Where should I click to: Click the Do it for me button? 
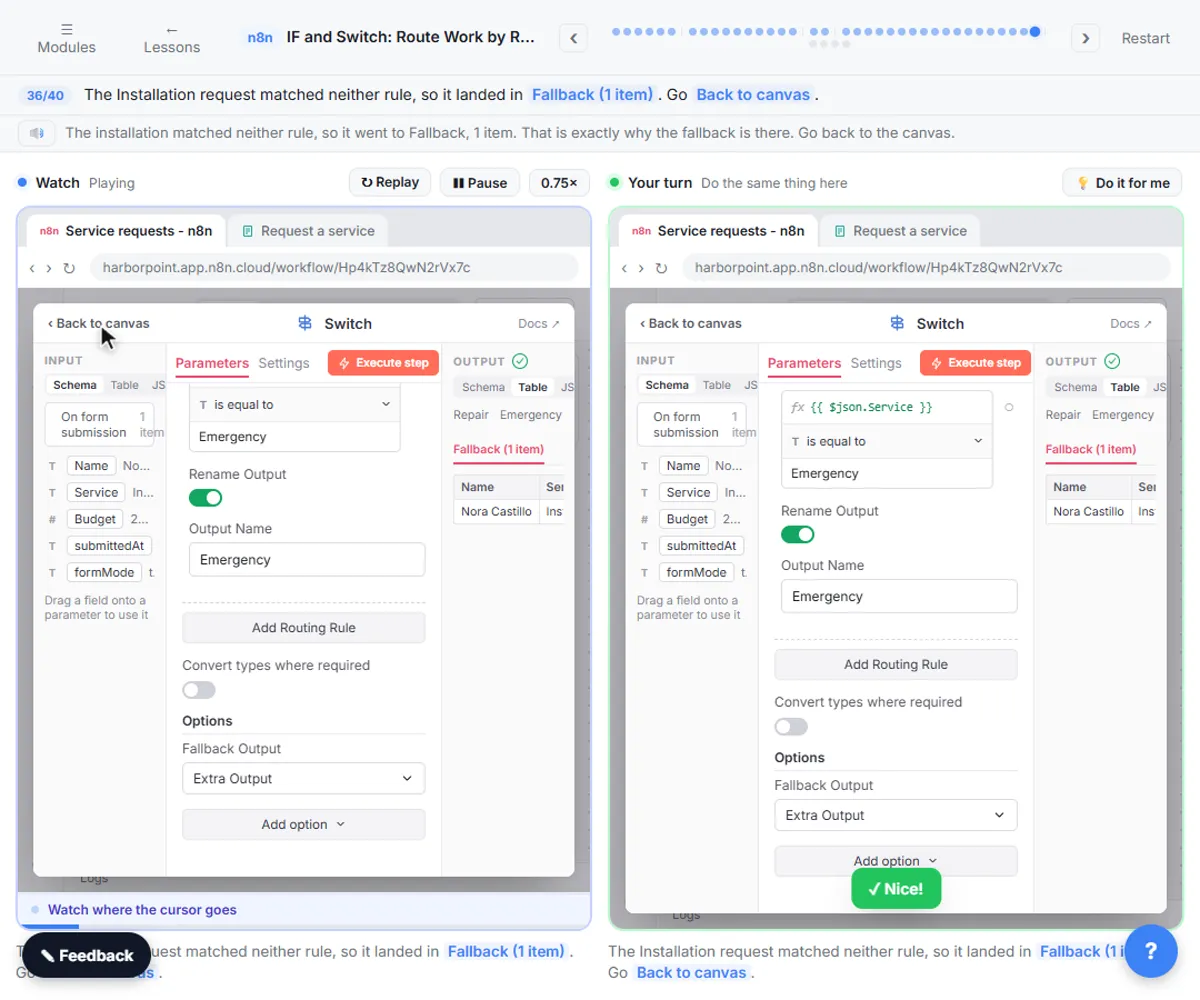1122,183
